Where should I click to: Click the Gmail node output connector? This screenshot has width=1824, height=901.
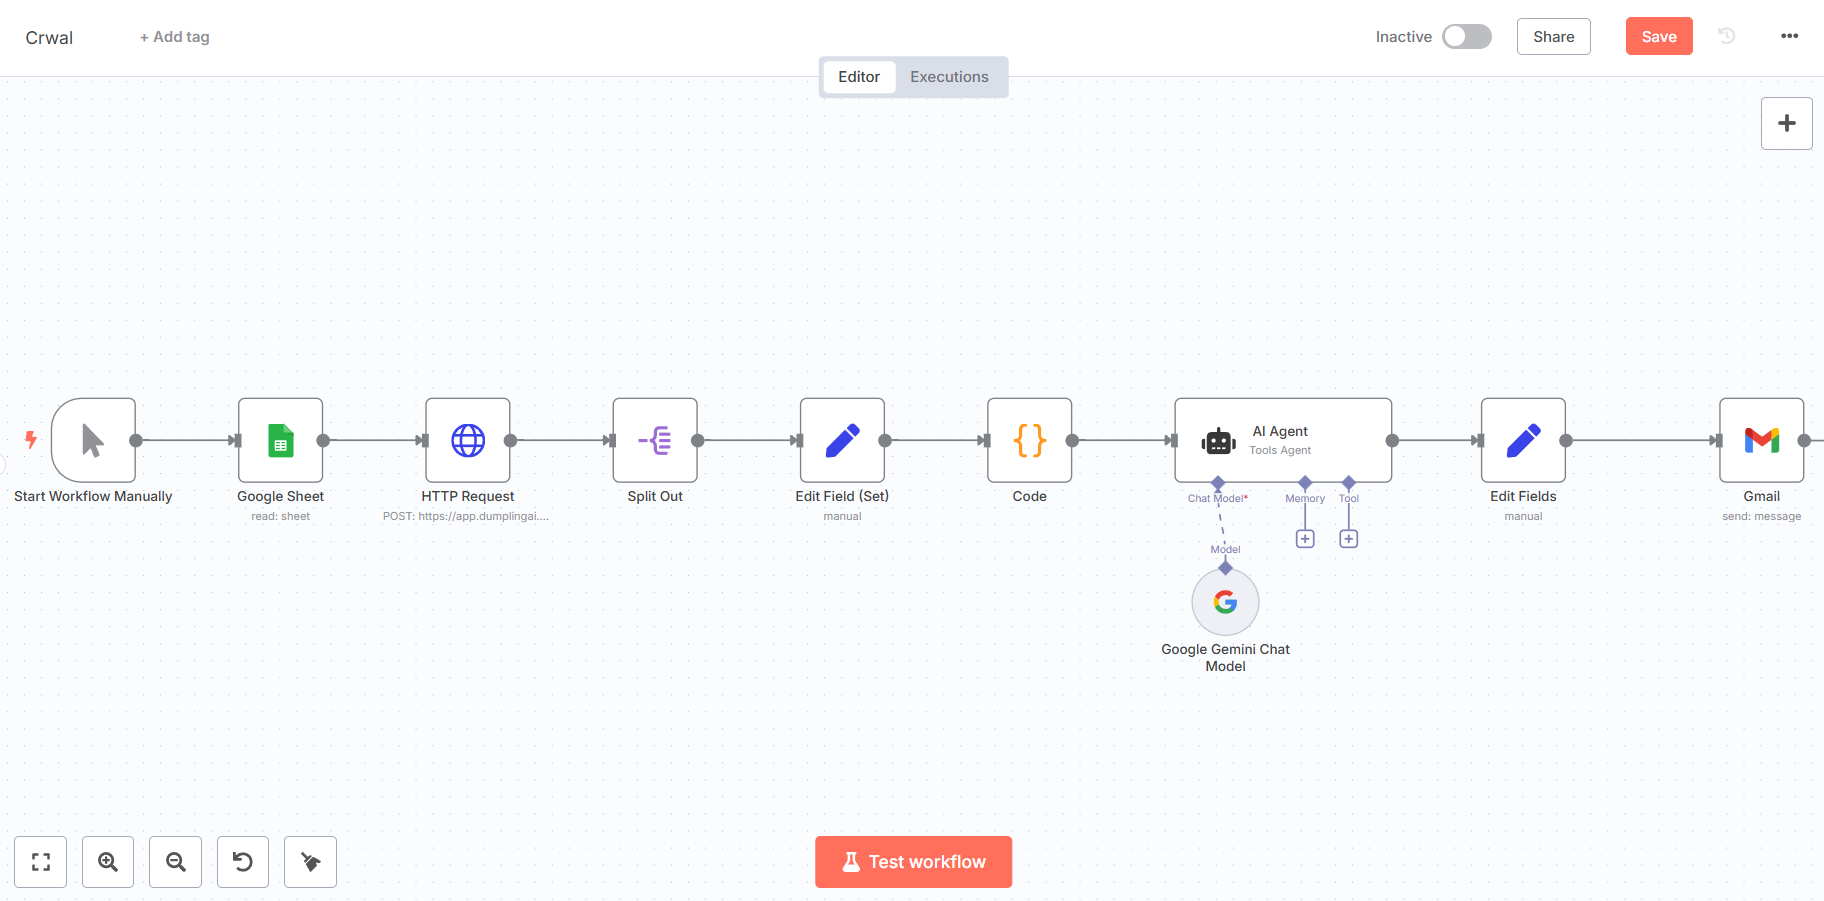pos(1804,440)
